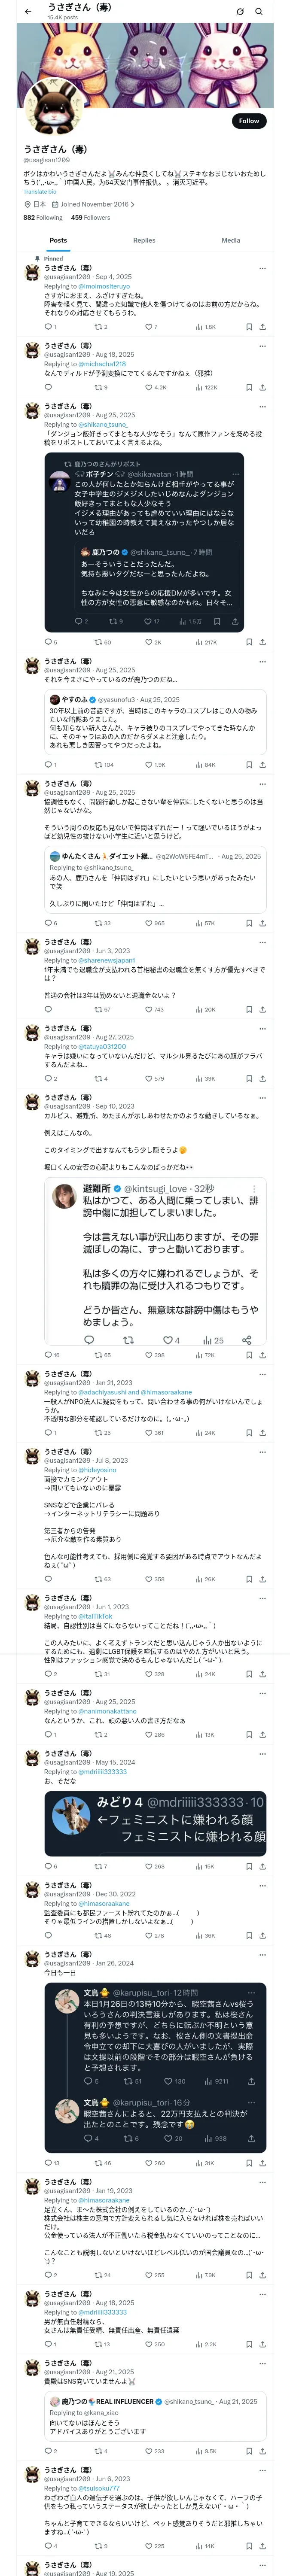Follow the うさぎさん account
The width and height of the screenshot is (290, 2576).
pyautogui.click(x=248, y=121)
